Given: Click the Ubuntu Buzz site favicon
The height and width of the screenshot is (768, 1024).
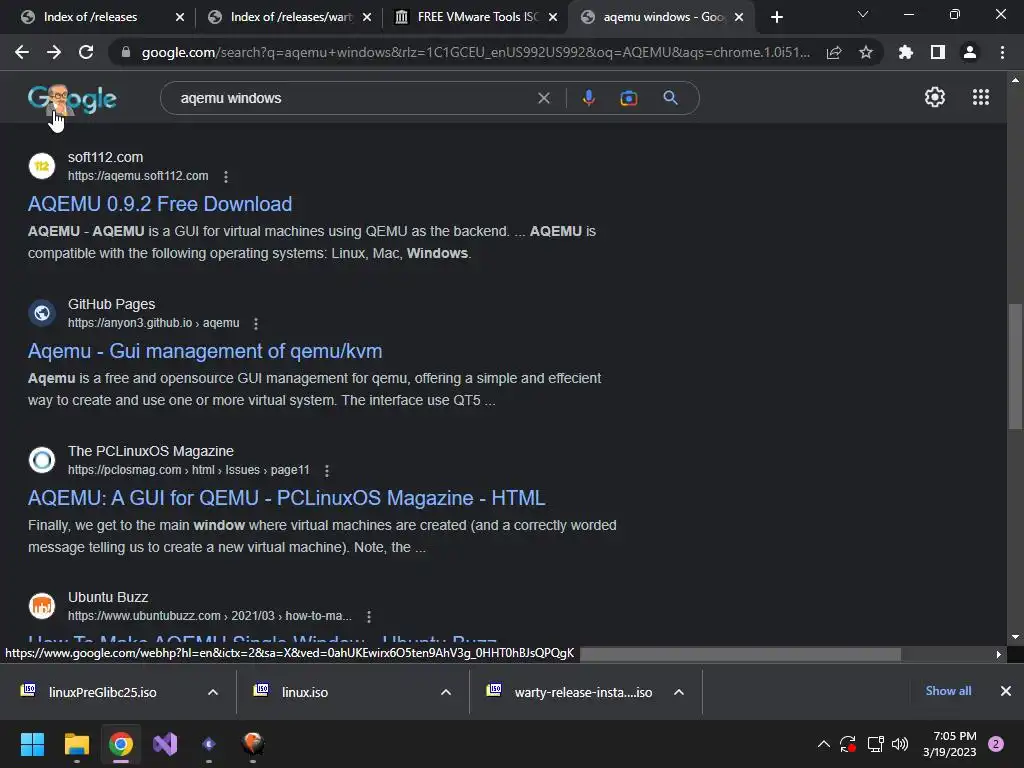Looking at the screenshot, I should point(42,606).
